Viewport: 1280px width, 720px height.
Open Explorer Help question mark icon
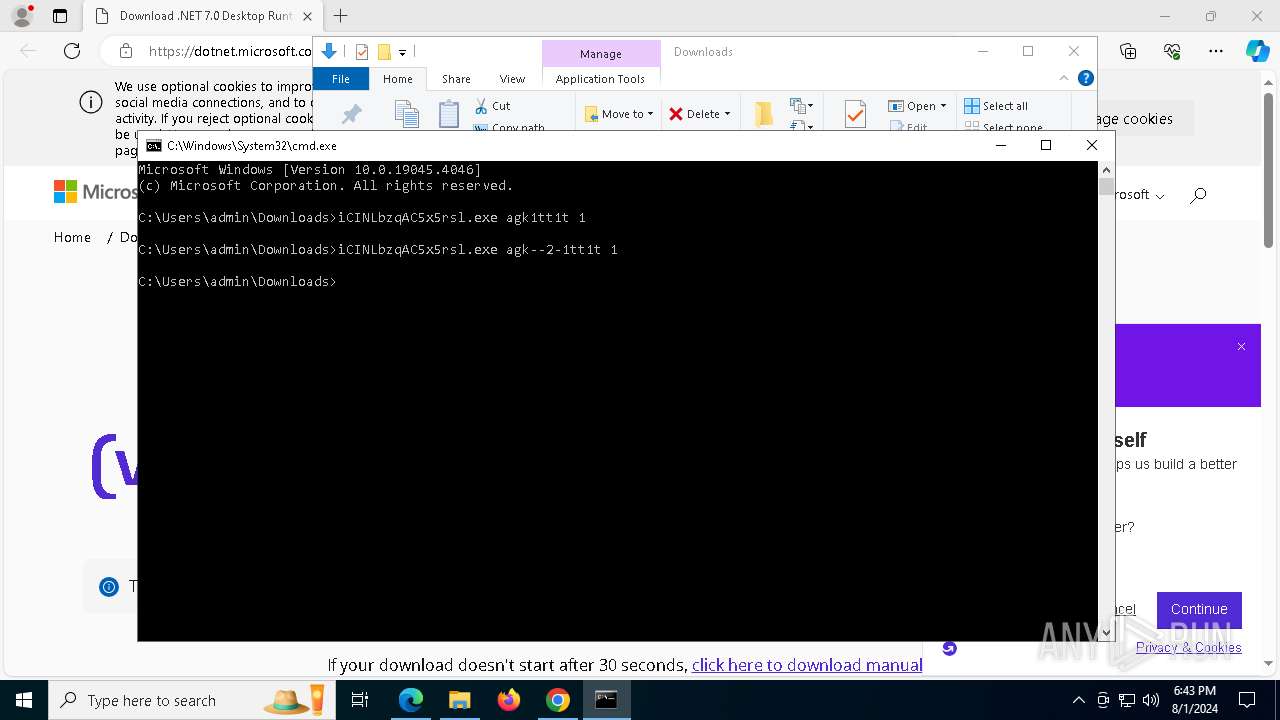point(1085,78)
